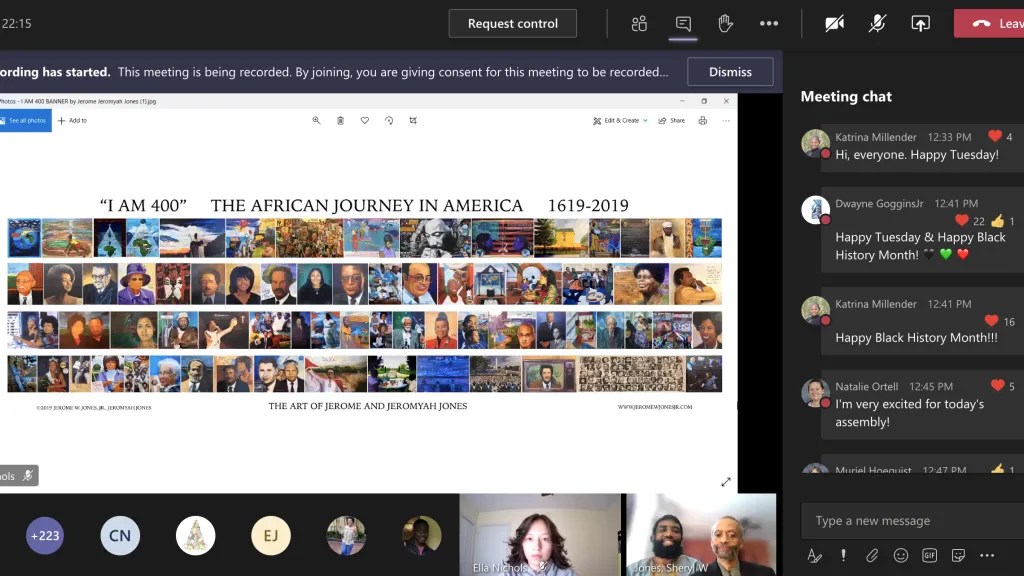1024x576 pixels.
Task: Click heart reaction on Dwayne GogginsJr message
Action: pos(961,221)
